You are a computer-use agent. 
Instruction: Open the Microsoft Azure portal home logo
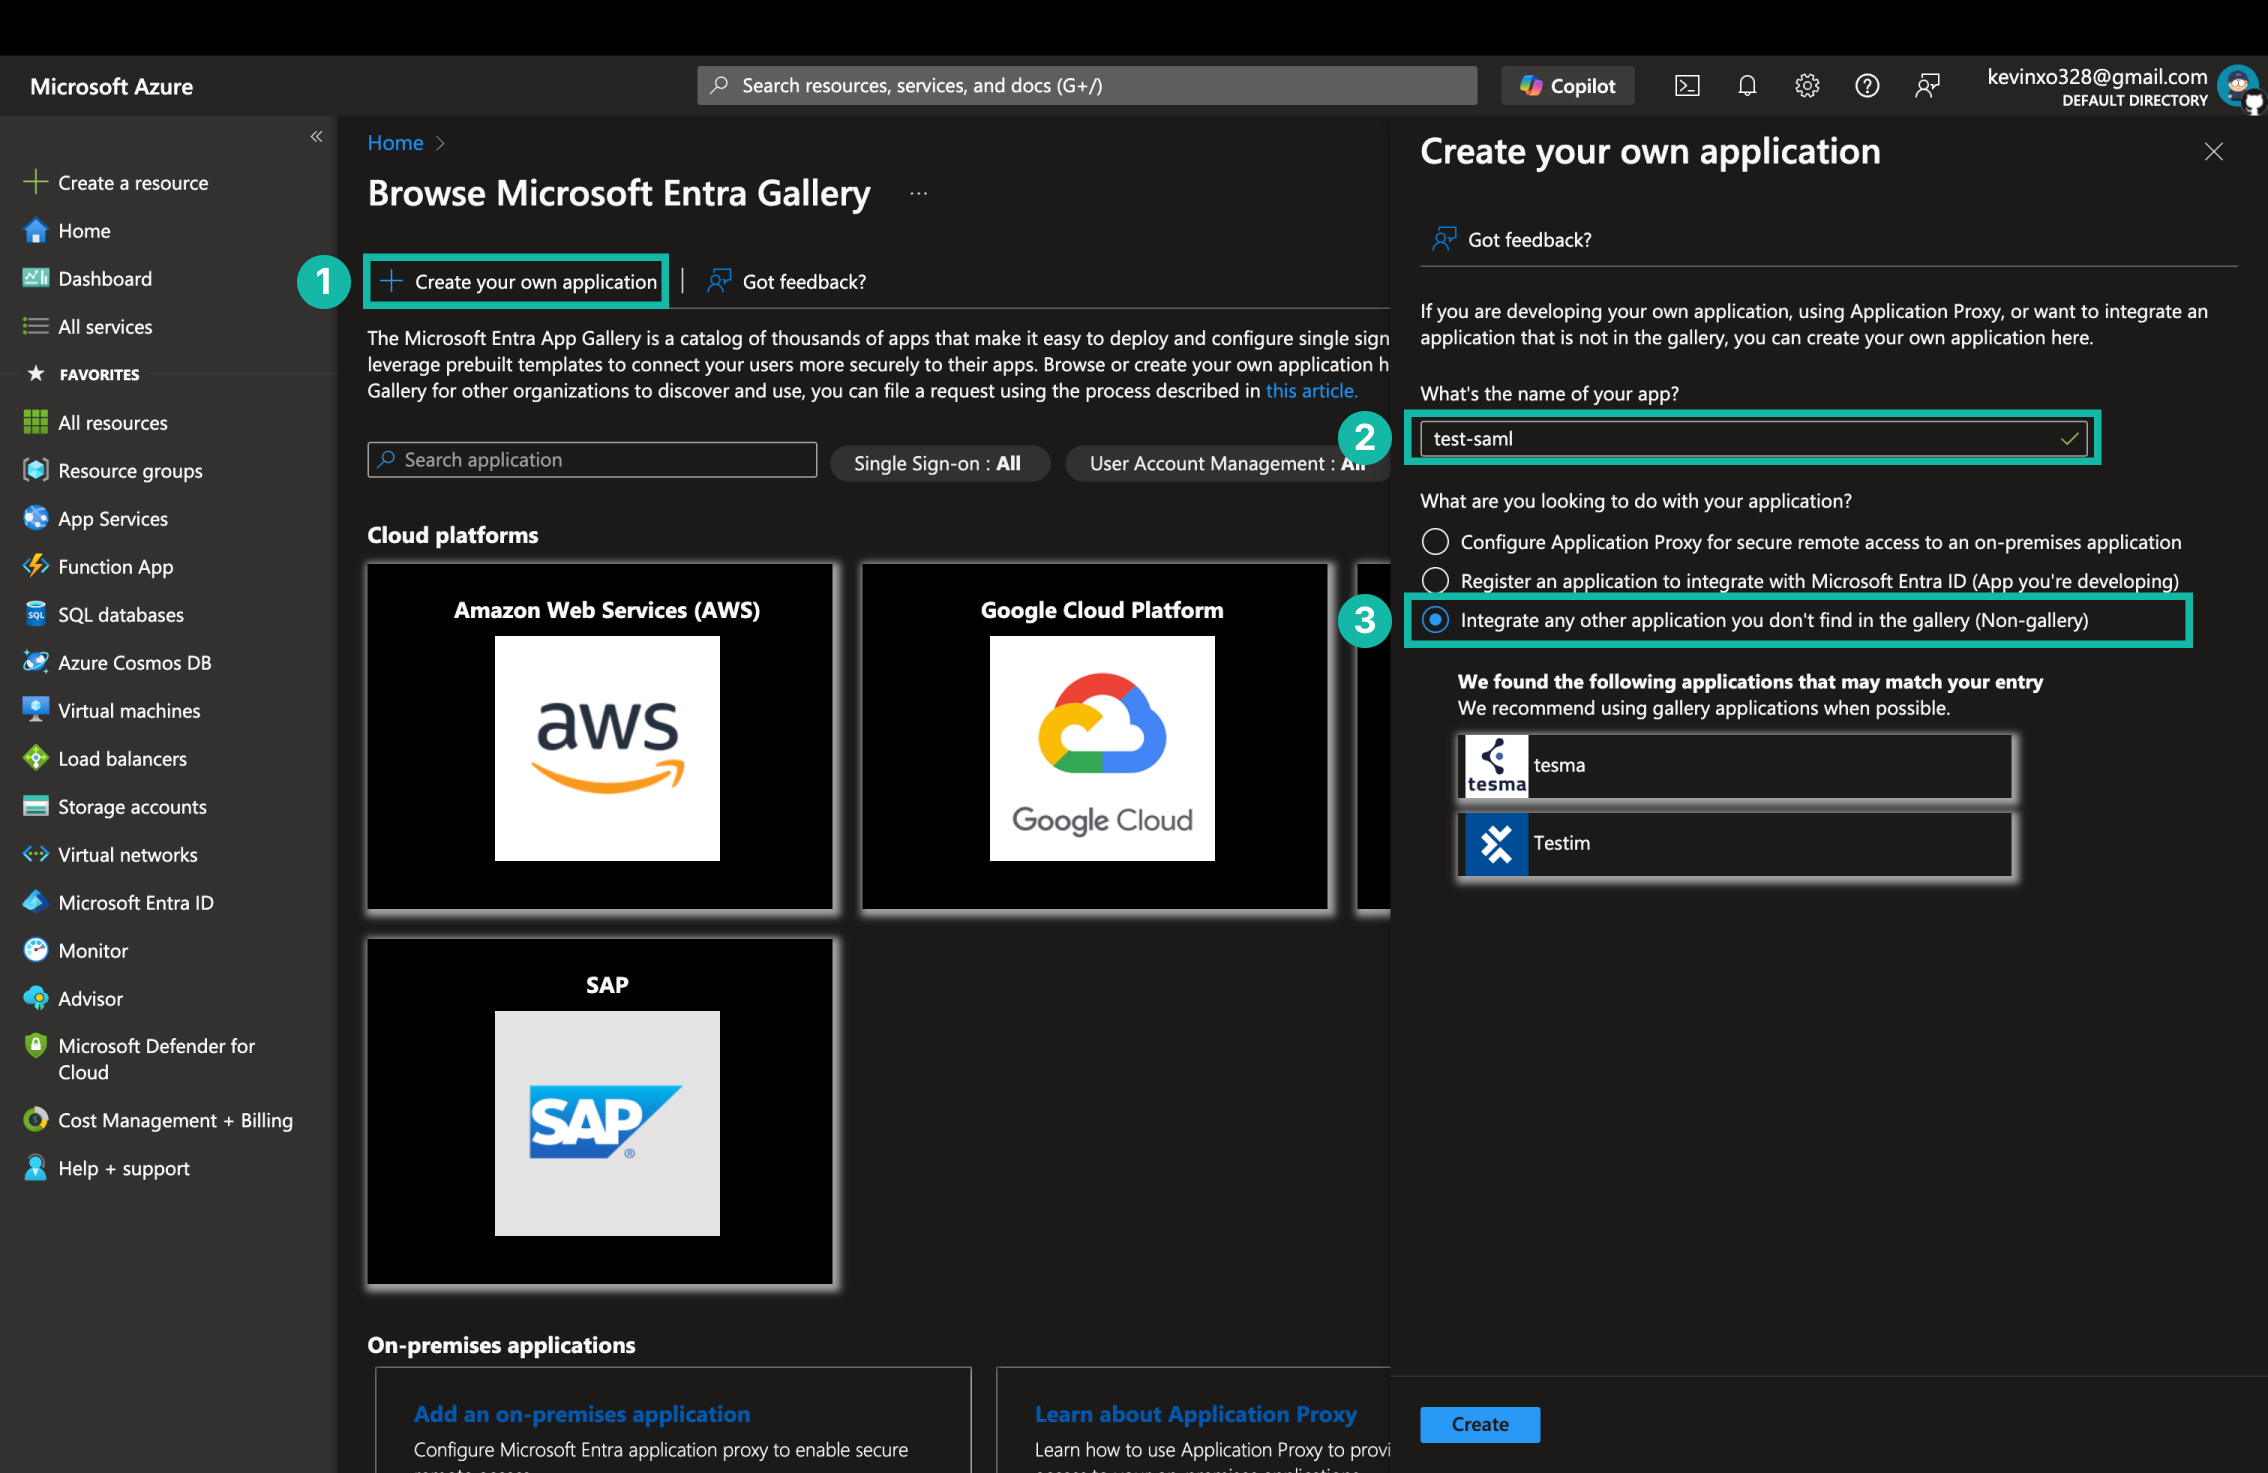pos(111,86)
